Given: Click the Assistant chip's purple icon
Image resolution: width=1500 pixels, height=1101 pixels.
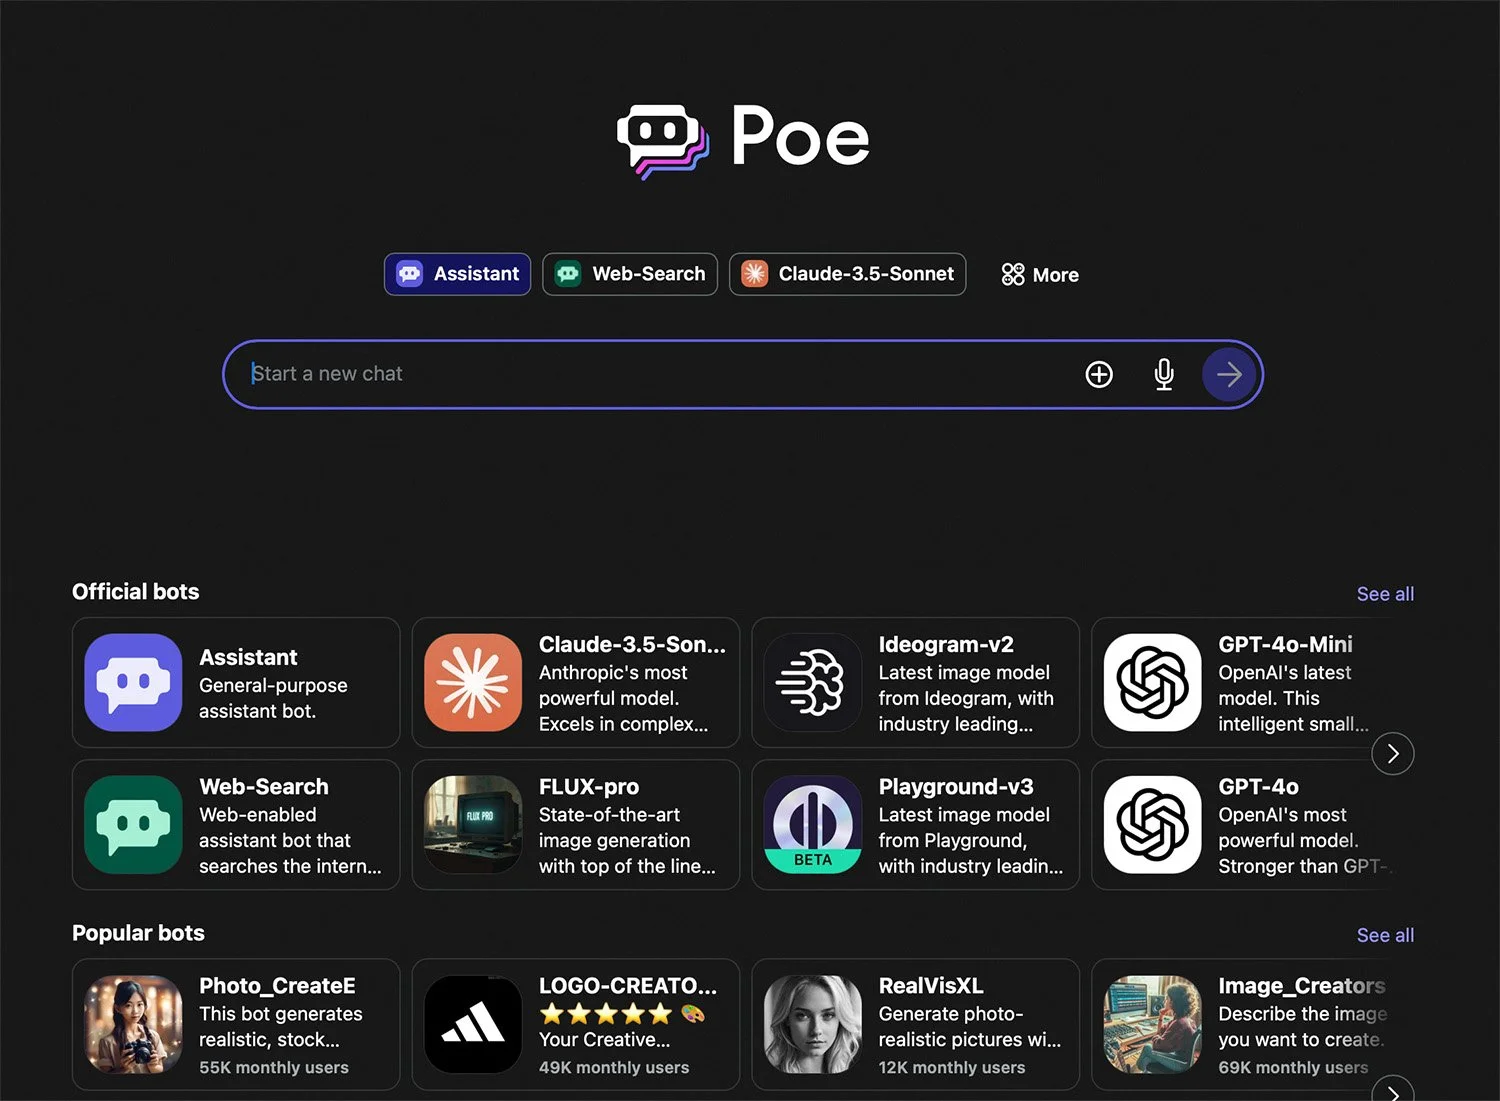Looking at the screenshot, I should [x=410, y=274].
